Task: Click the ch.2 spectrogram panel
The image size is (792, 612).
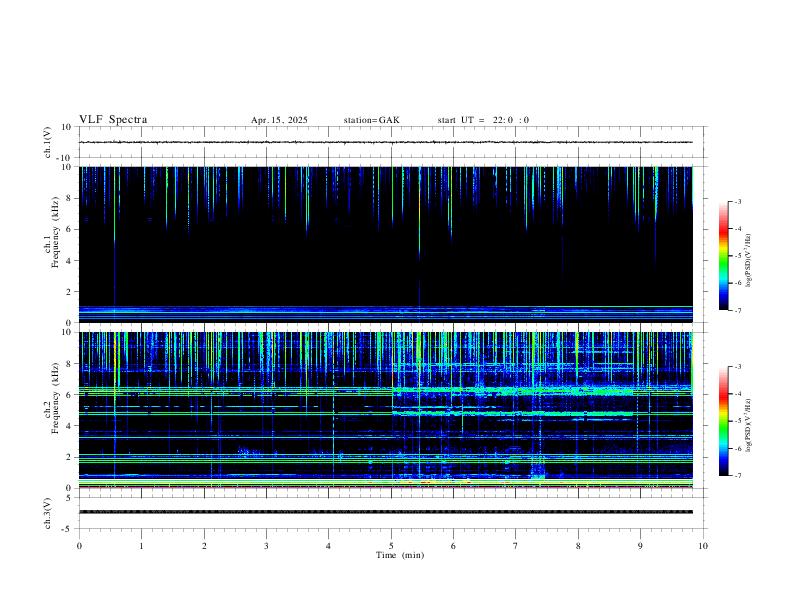Action: click(x=386, y=410)
